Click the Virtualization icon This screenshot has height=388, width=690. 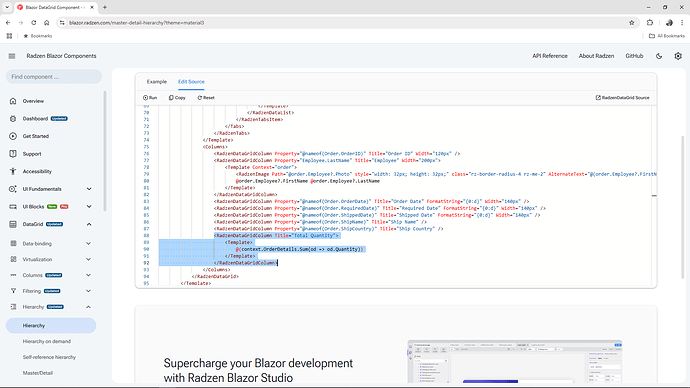pyautogui.click(x=13, y=259)
